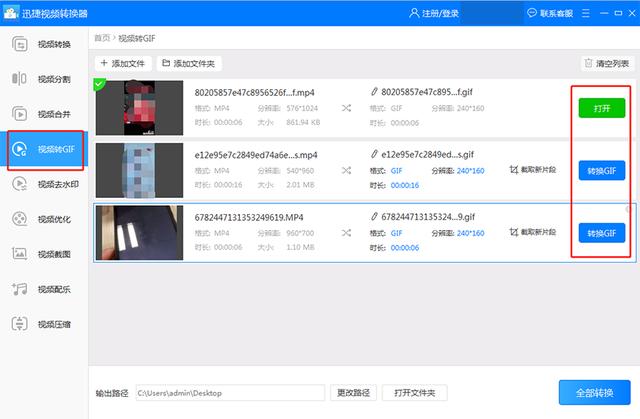Open GIF format setting in 6782447131353249619 row
This screenshot has height=419, width=640.
[x=396, y=233]
